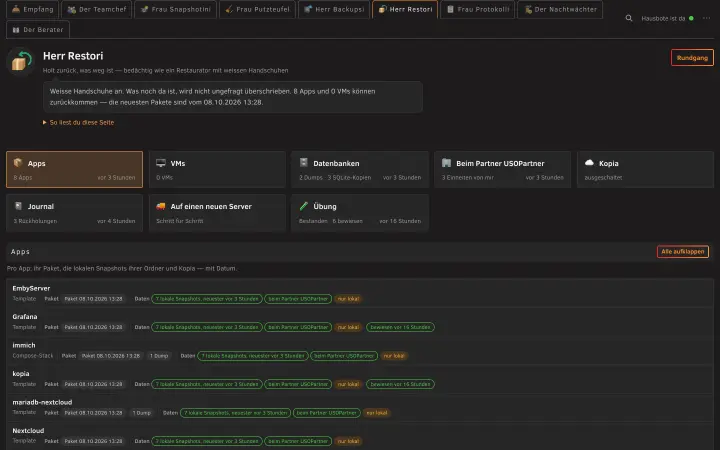Open the Übung card
The height and width of the screenshot is (450, 720).
pos(360,213)
